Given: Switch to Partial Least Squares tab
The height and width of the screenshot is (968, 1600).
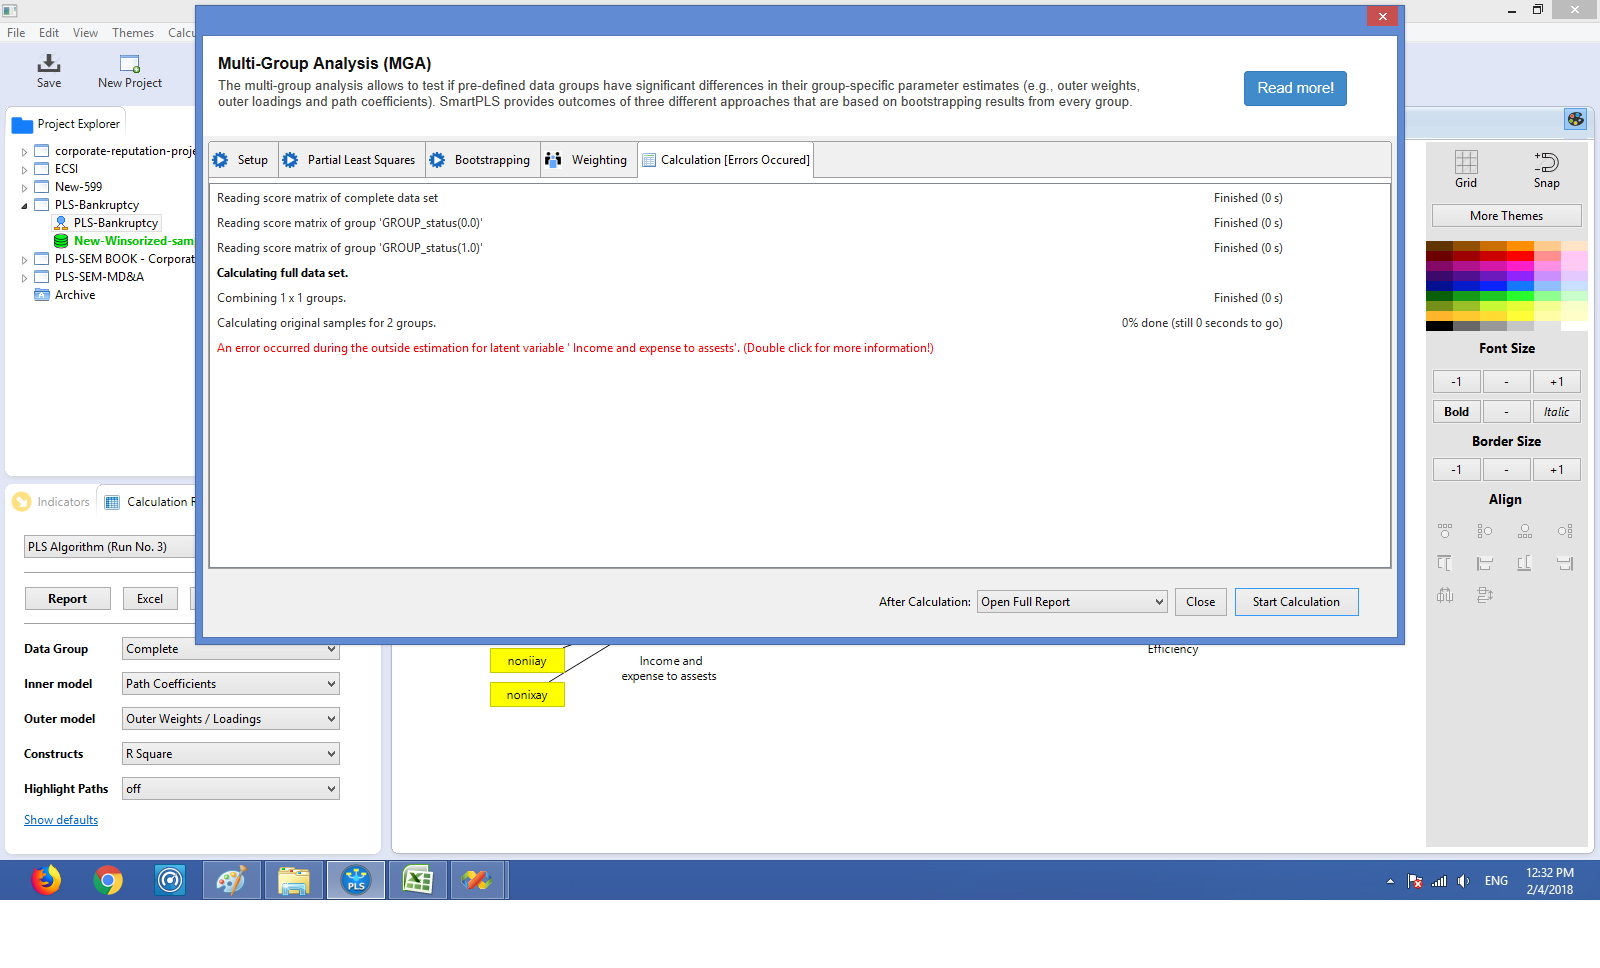Looking at the screenshot, I should click(x=351, y=160).
